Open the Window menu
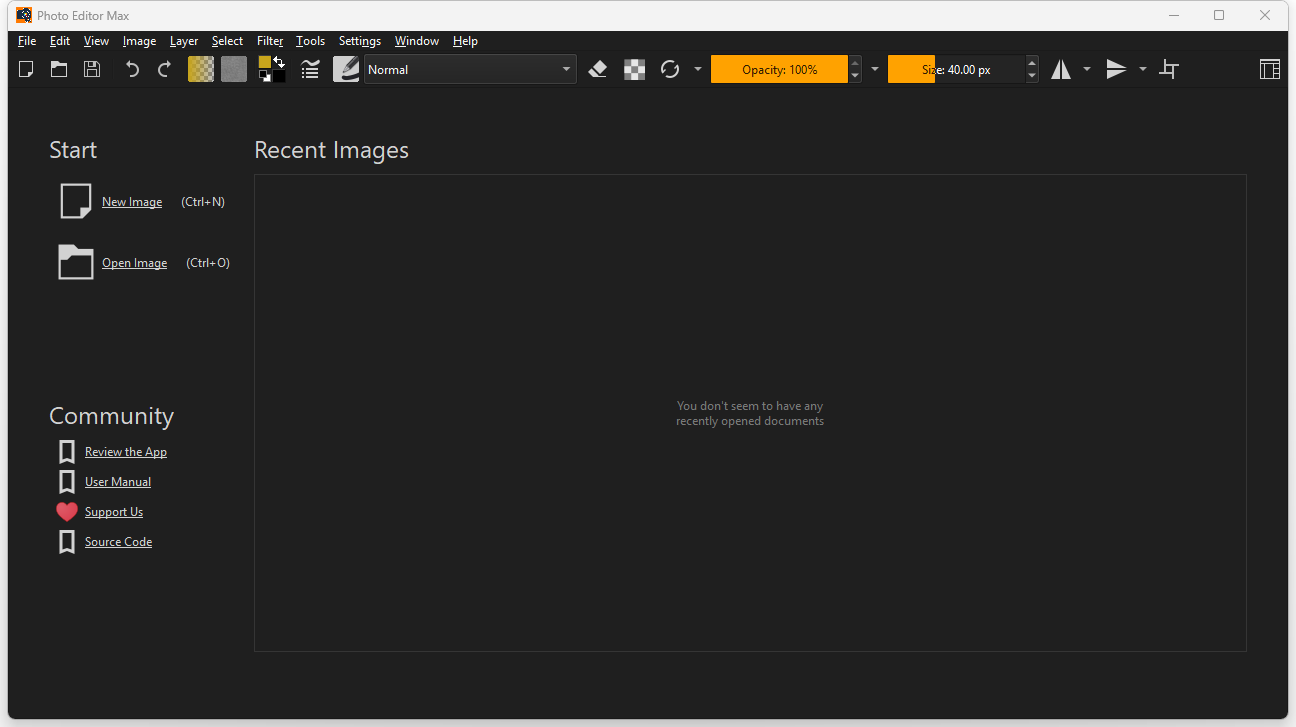Viewport: 1296px width, 727px height. pyautogui.click(x=417, y=41)
